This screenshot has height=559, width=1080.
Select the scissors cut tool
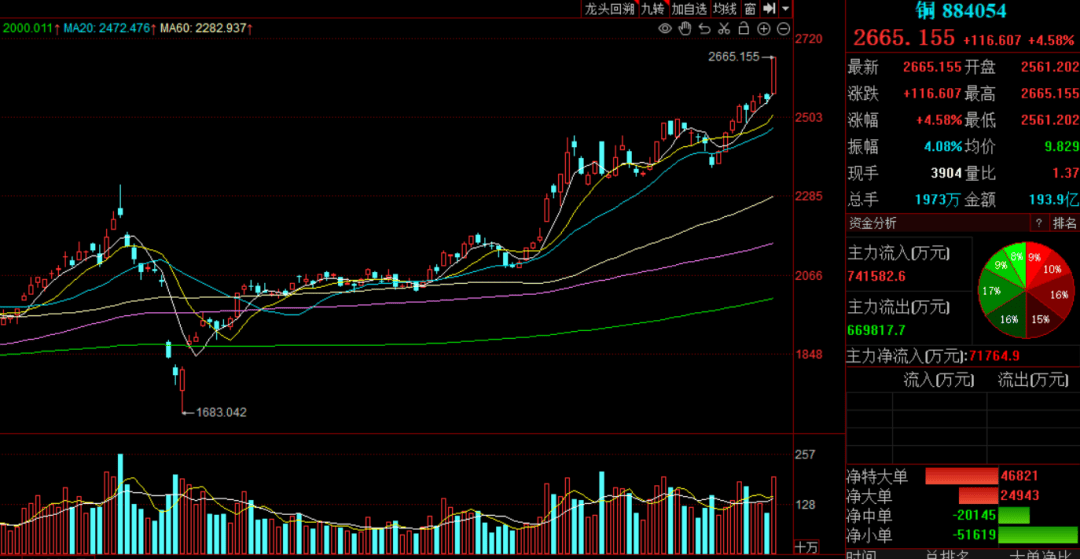click(725, 29)
